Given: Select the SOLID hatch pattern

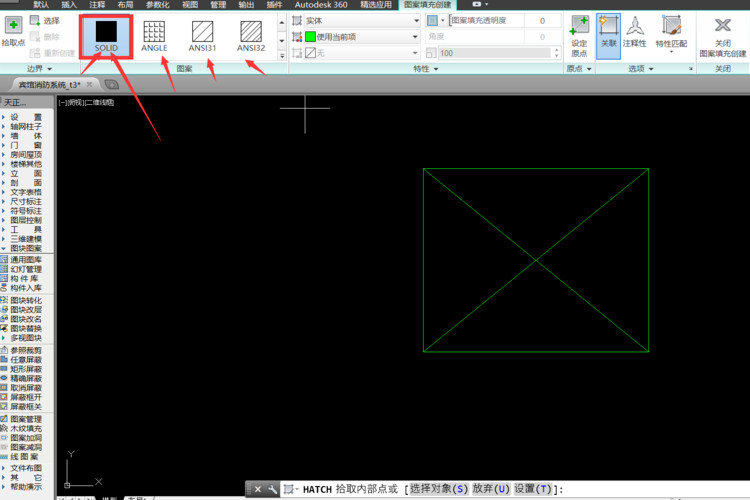Looking at the screenshot, I should [106, 36].
